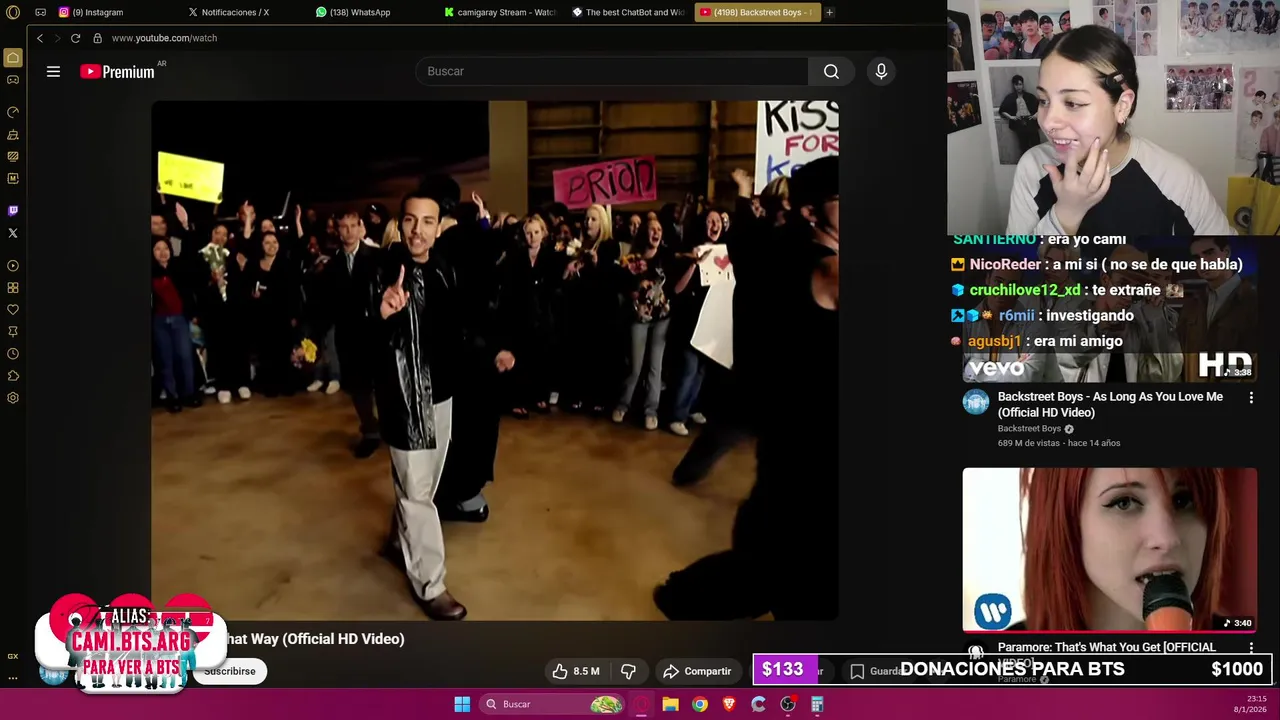Open History clock icon in sidebar
The image size is (1280, 720).
pos(13,354)
